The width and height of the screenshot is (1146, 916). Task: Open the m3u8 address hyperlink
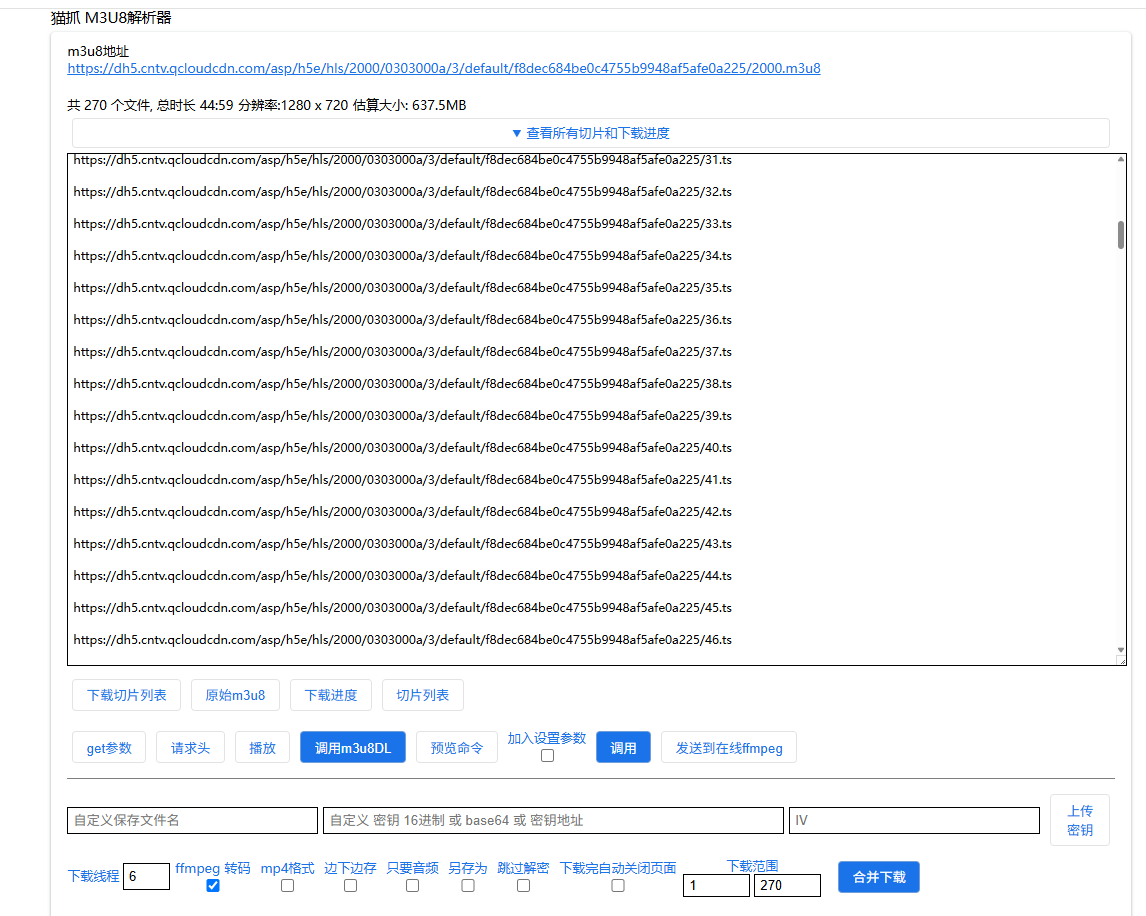pyautogui.click(x=444, y=69)
